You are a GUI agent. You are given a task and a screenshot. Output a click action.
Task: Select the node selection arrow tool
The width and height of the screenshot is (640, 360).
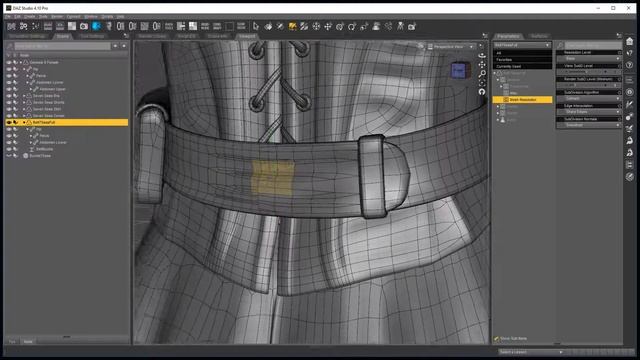click(x=256, y=27)
